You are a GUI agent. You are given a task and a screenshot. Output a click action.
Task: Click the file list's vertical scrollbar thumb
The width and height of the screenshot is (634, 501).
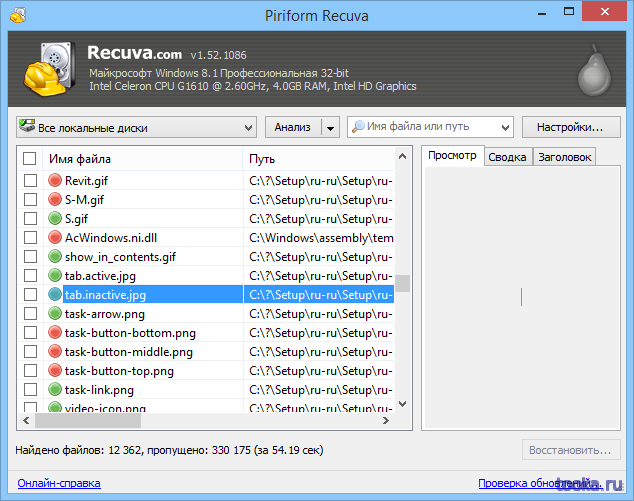coord(402,283)
